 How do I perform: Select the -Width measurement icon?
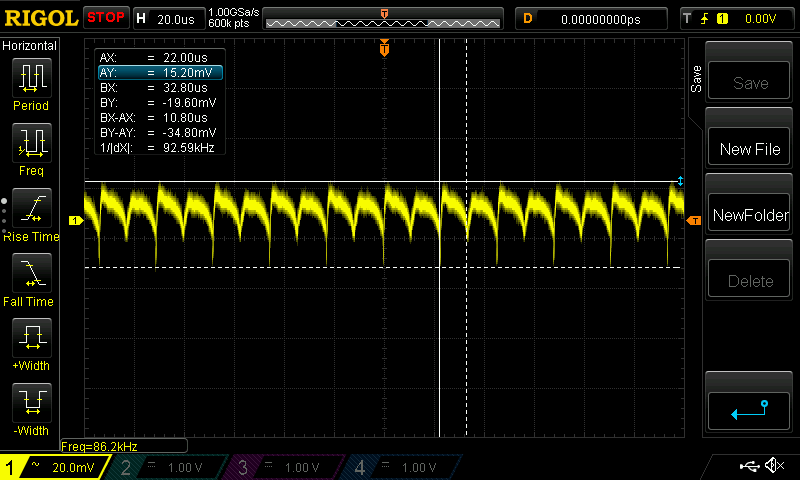pyautogui.click(x=32, y=402)
